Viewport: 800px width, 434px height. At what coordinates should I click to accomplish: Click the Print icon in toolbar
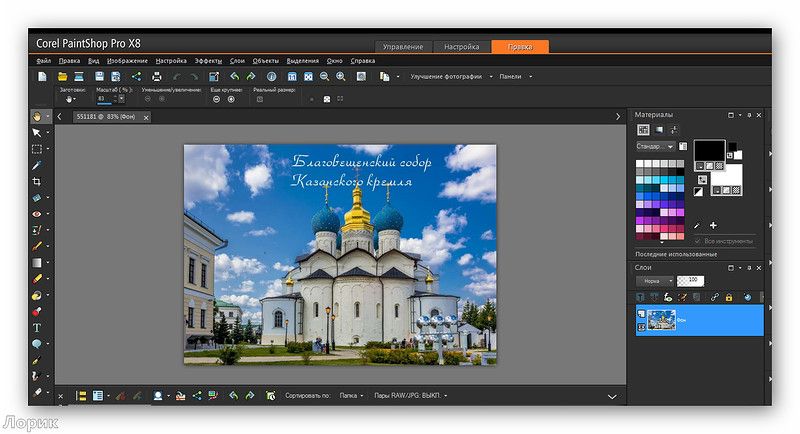(x=156, y=76)
